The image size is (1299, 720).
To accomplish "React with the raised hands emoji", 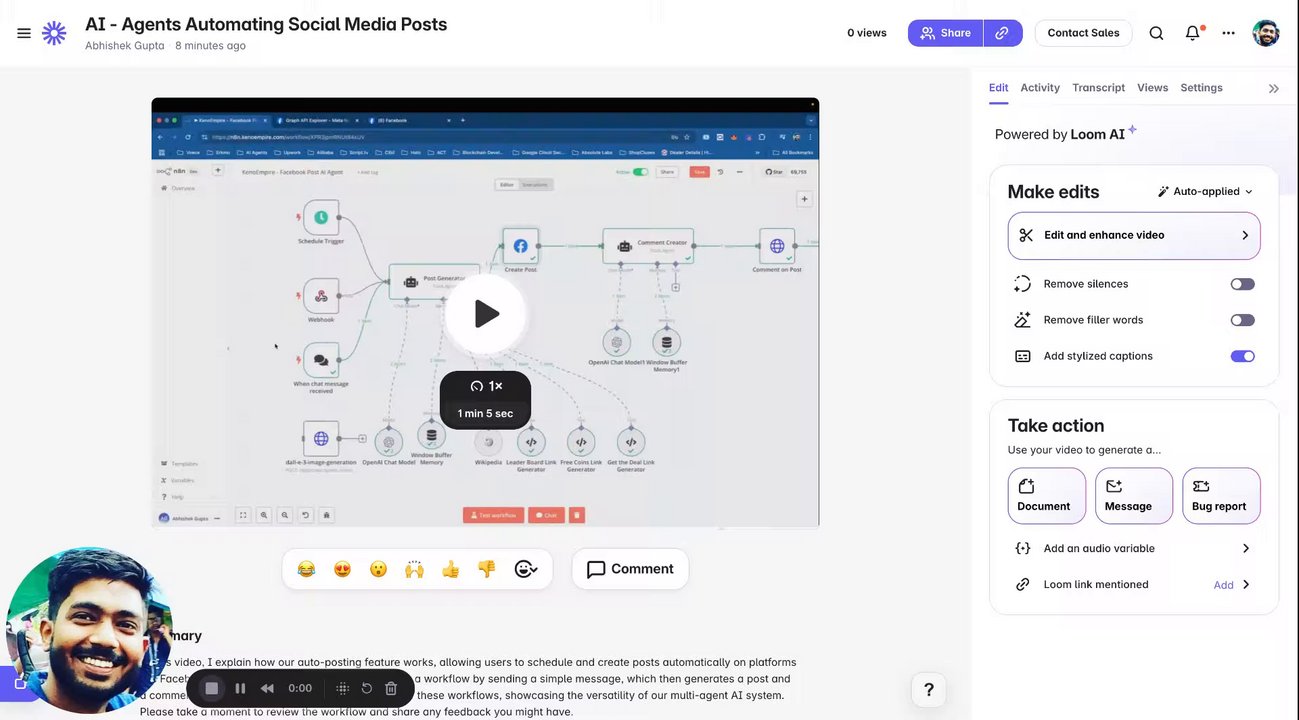I will 414,569.
